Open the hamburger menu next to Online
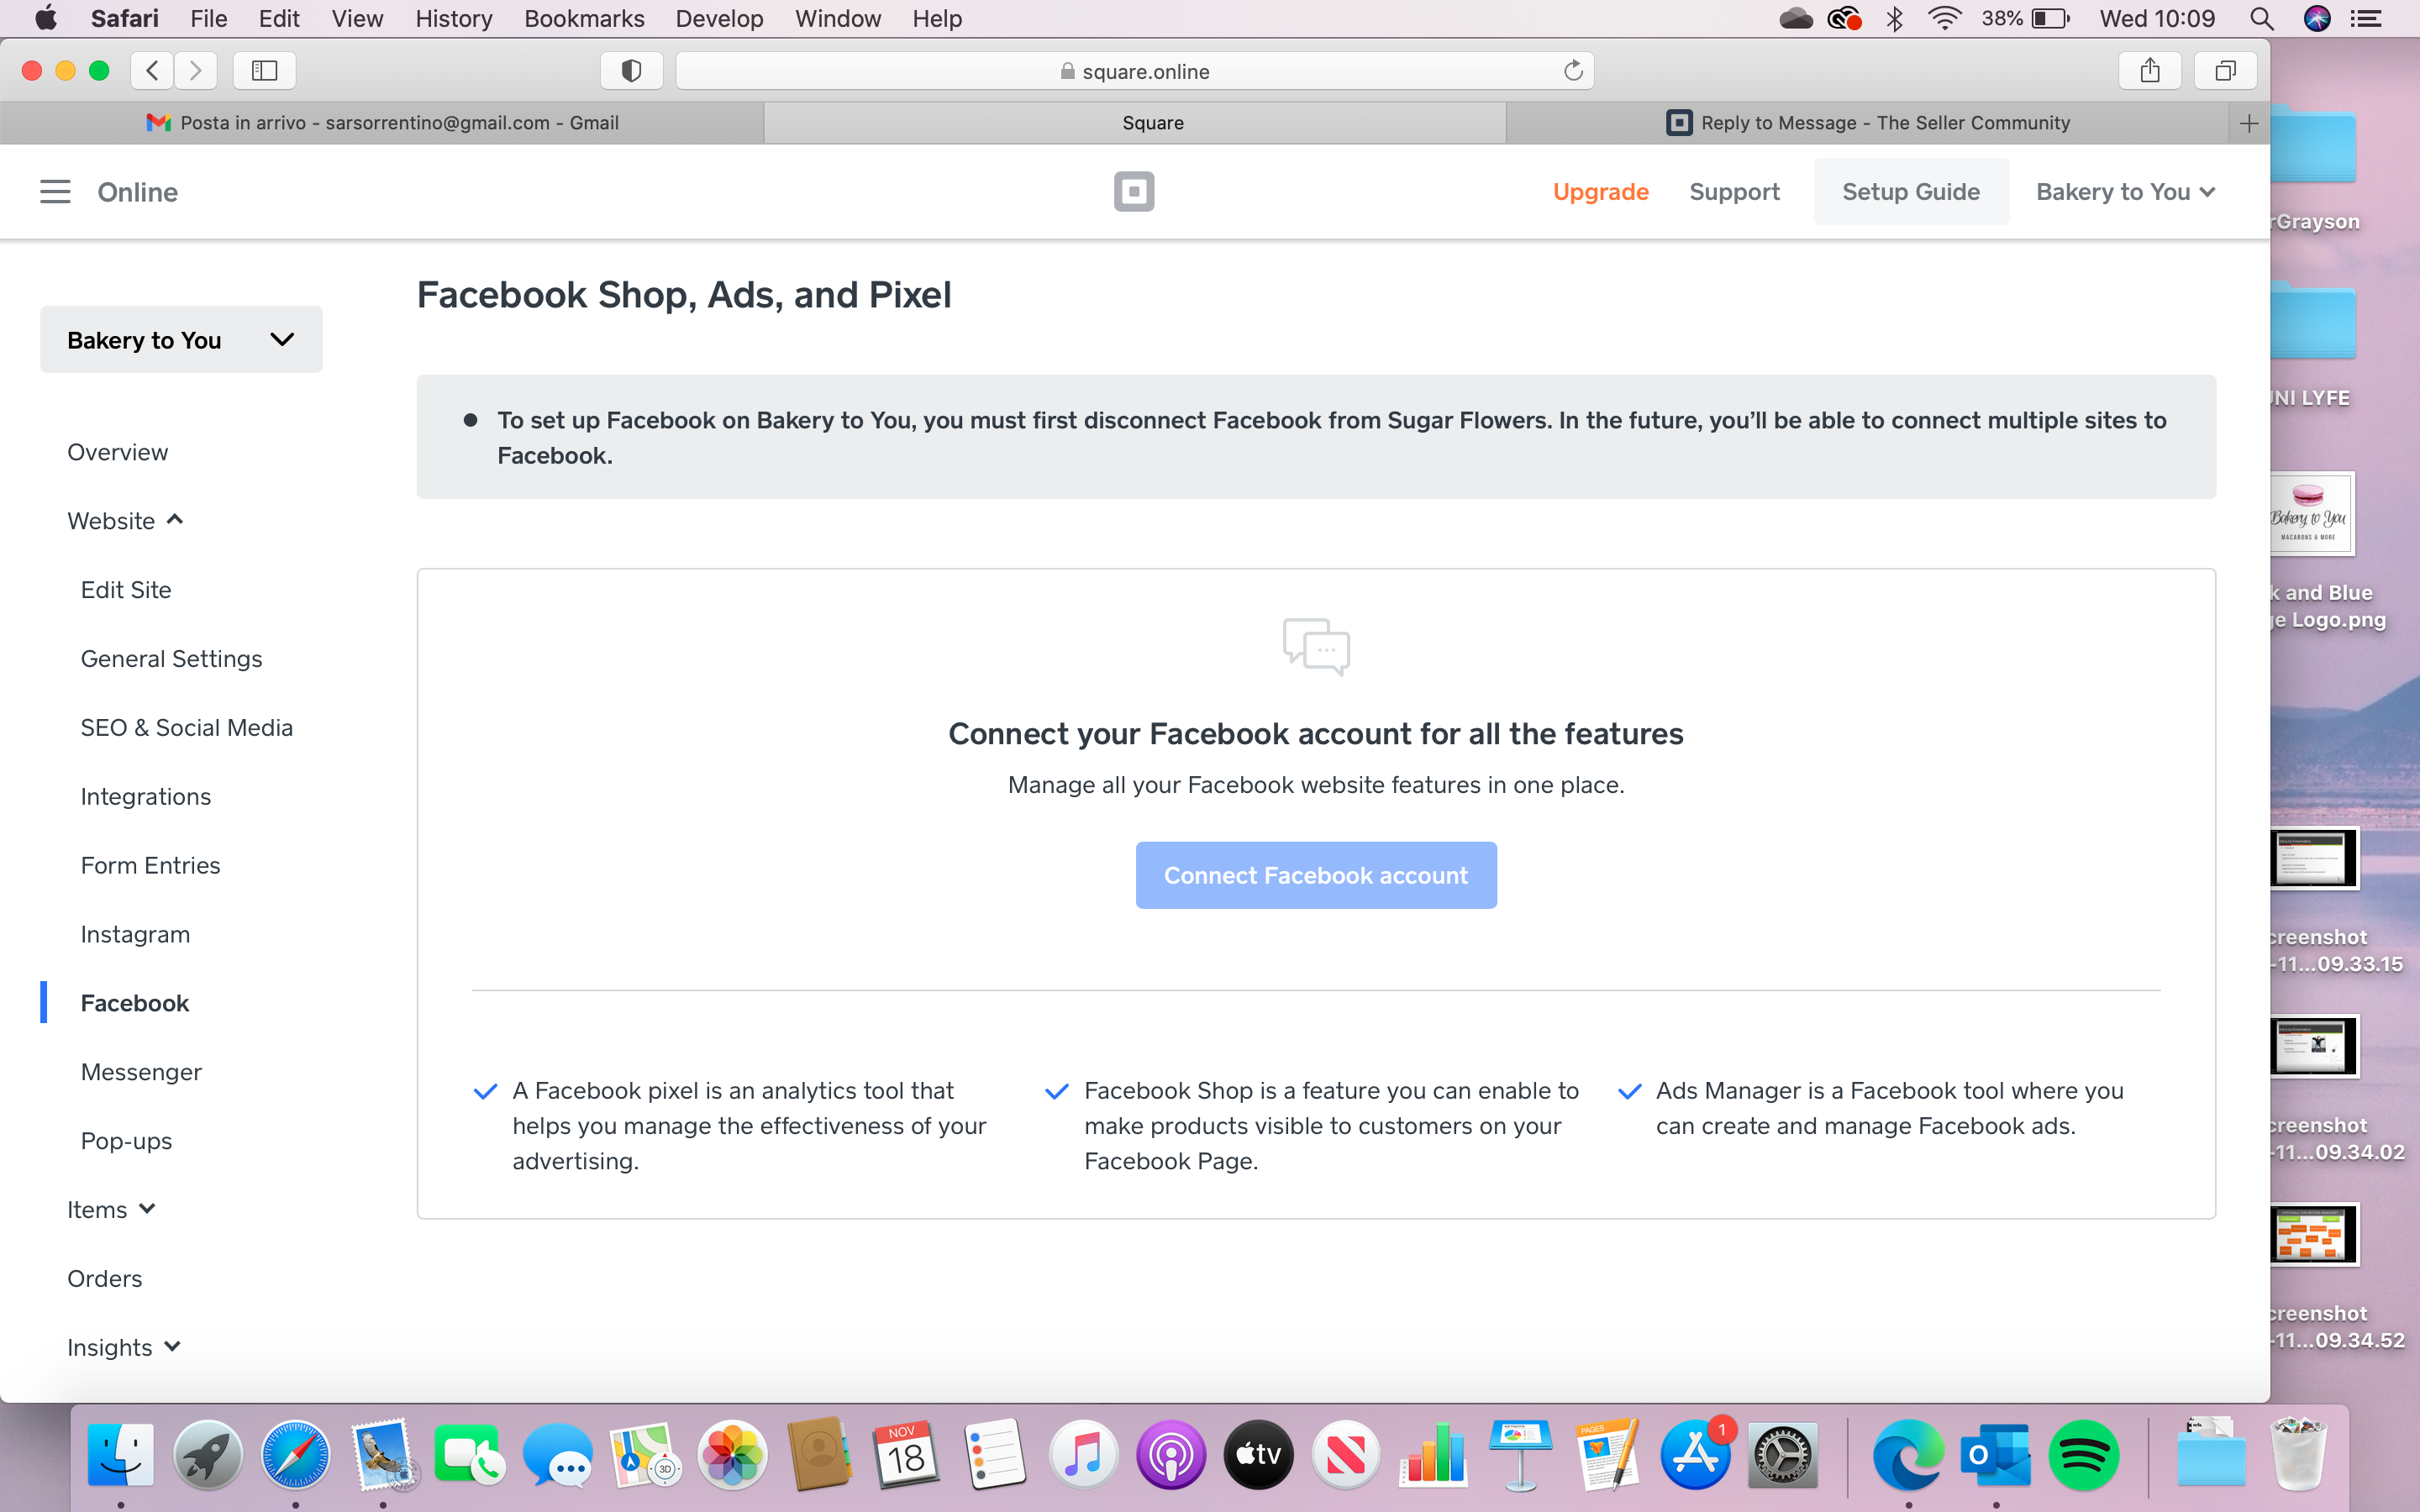Screen dimensions: 2420x1512 click(55, 191)
